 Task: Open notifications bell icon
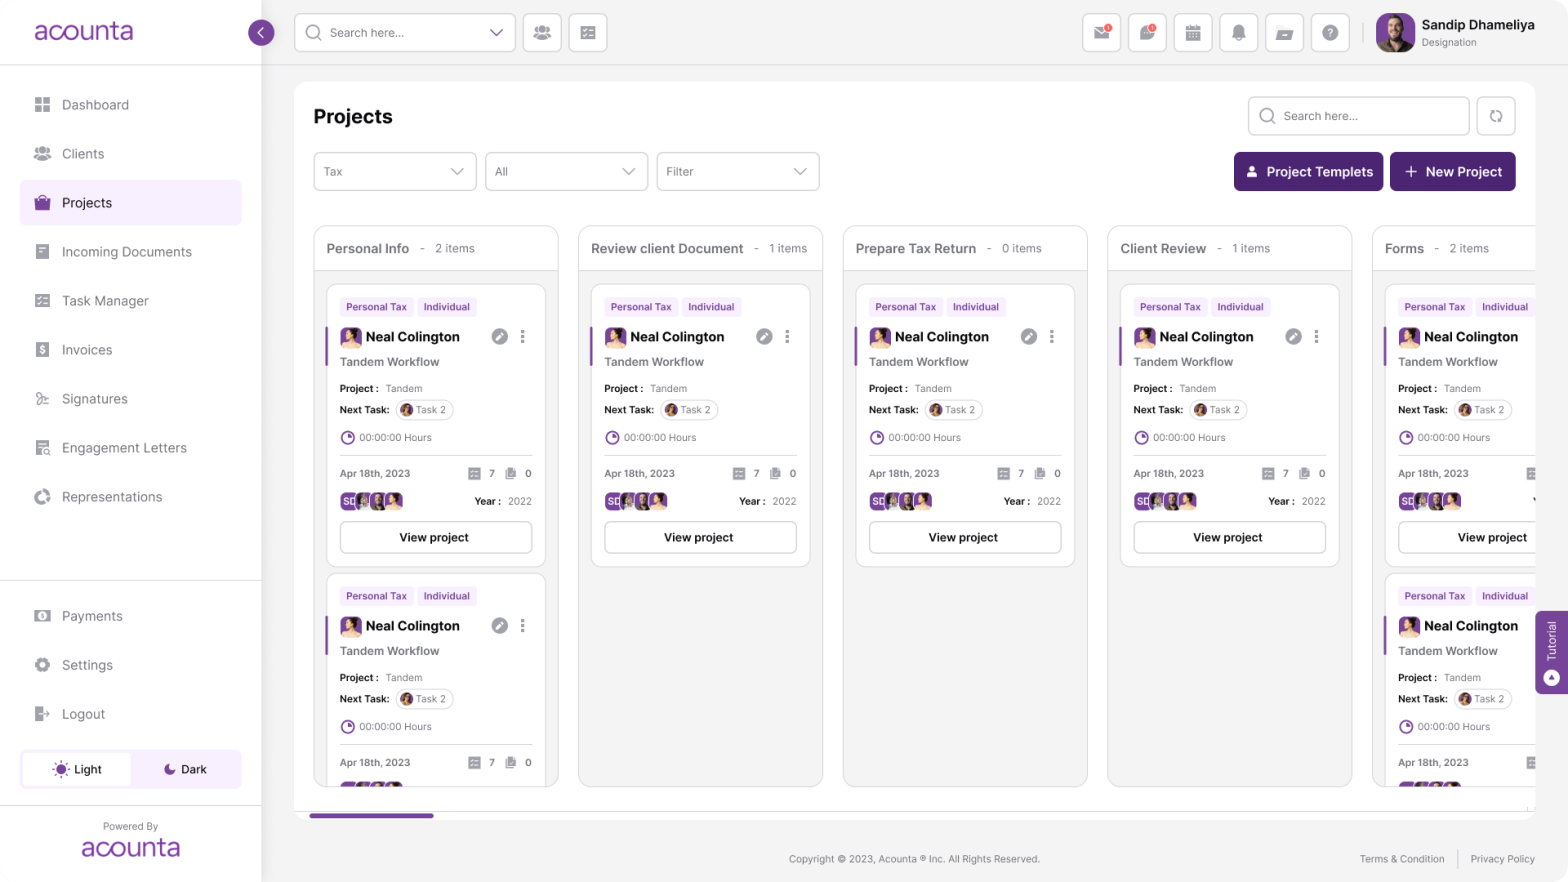coord(1238,33)
